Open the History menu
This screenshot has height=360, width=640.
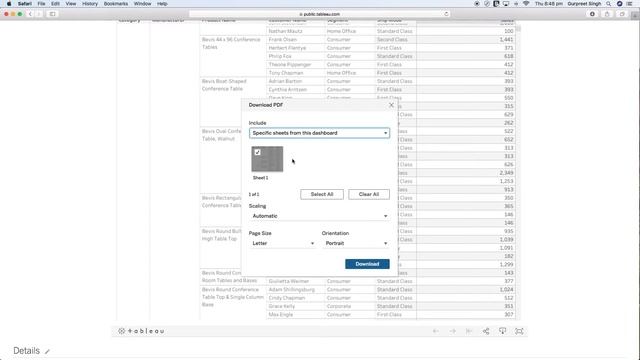pyautogui.click(x=90, y=4)
